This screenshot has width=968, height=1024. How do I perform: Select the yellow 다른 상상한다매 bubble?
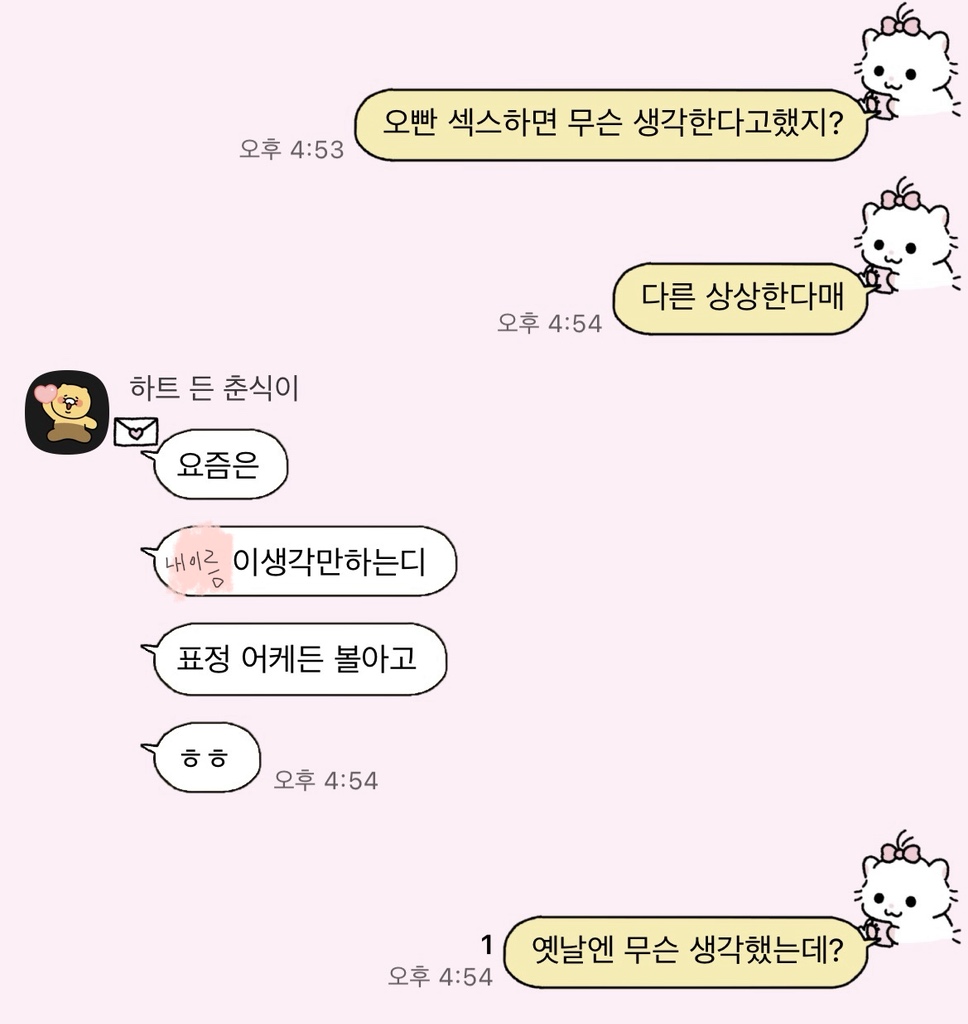point(740,298)
